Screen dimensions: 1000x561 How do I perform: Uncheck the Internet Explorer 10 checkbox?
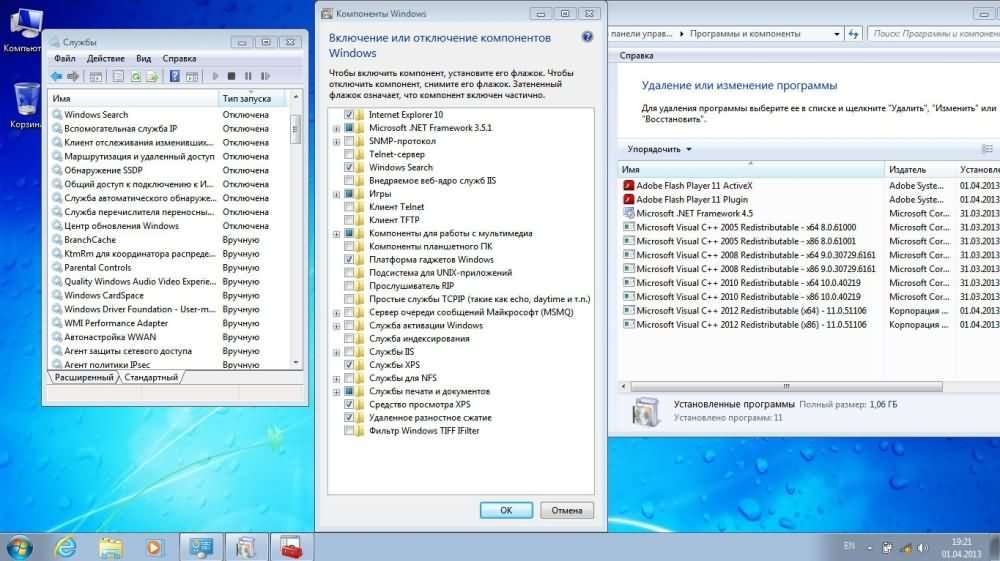coord(349,115)
